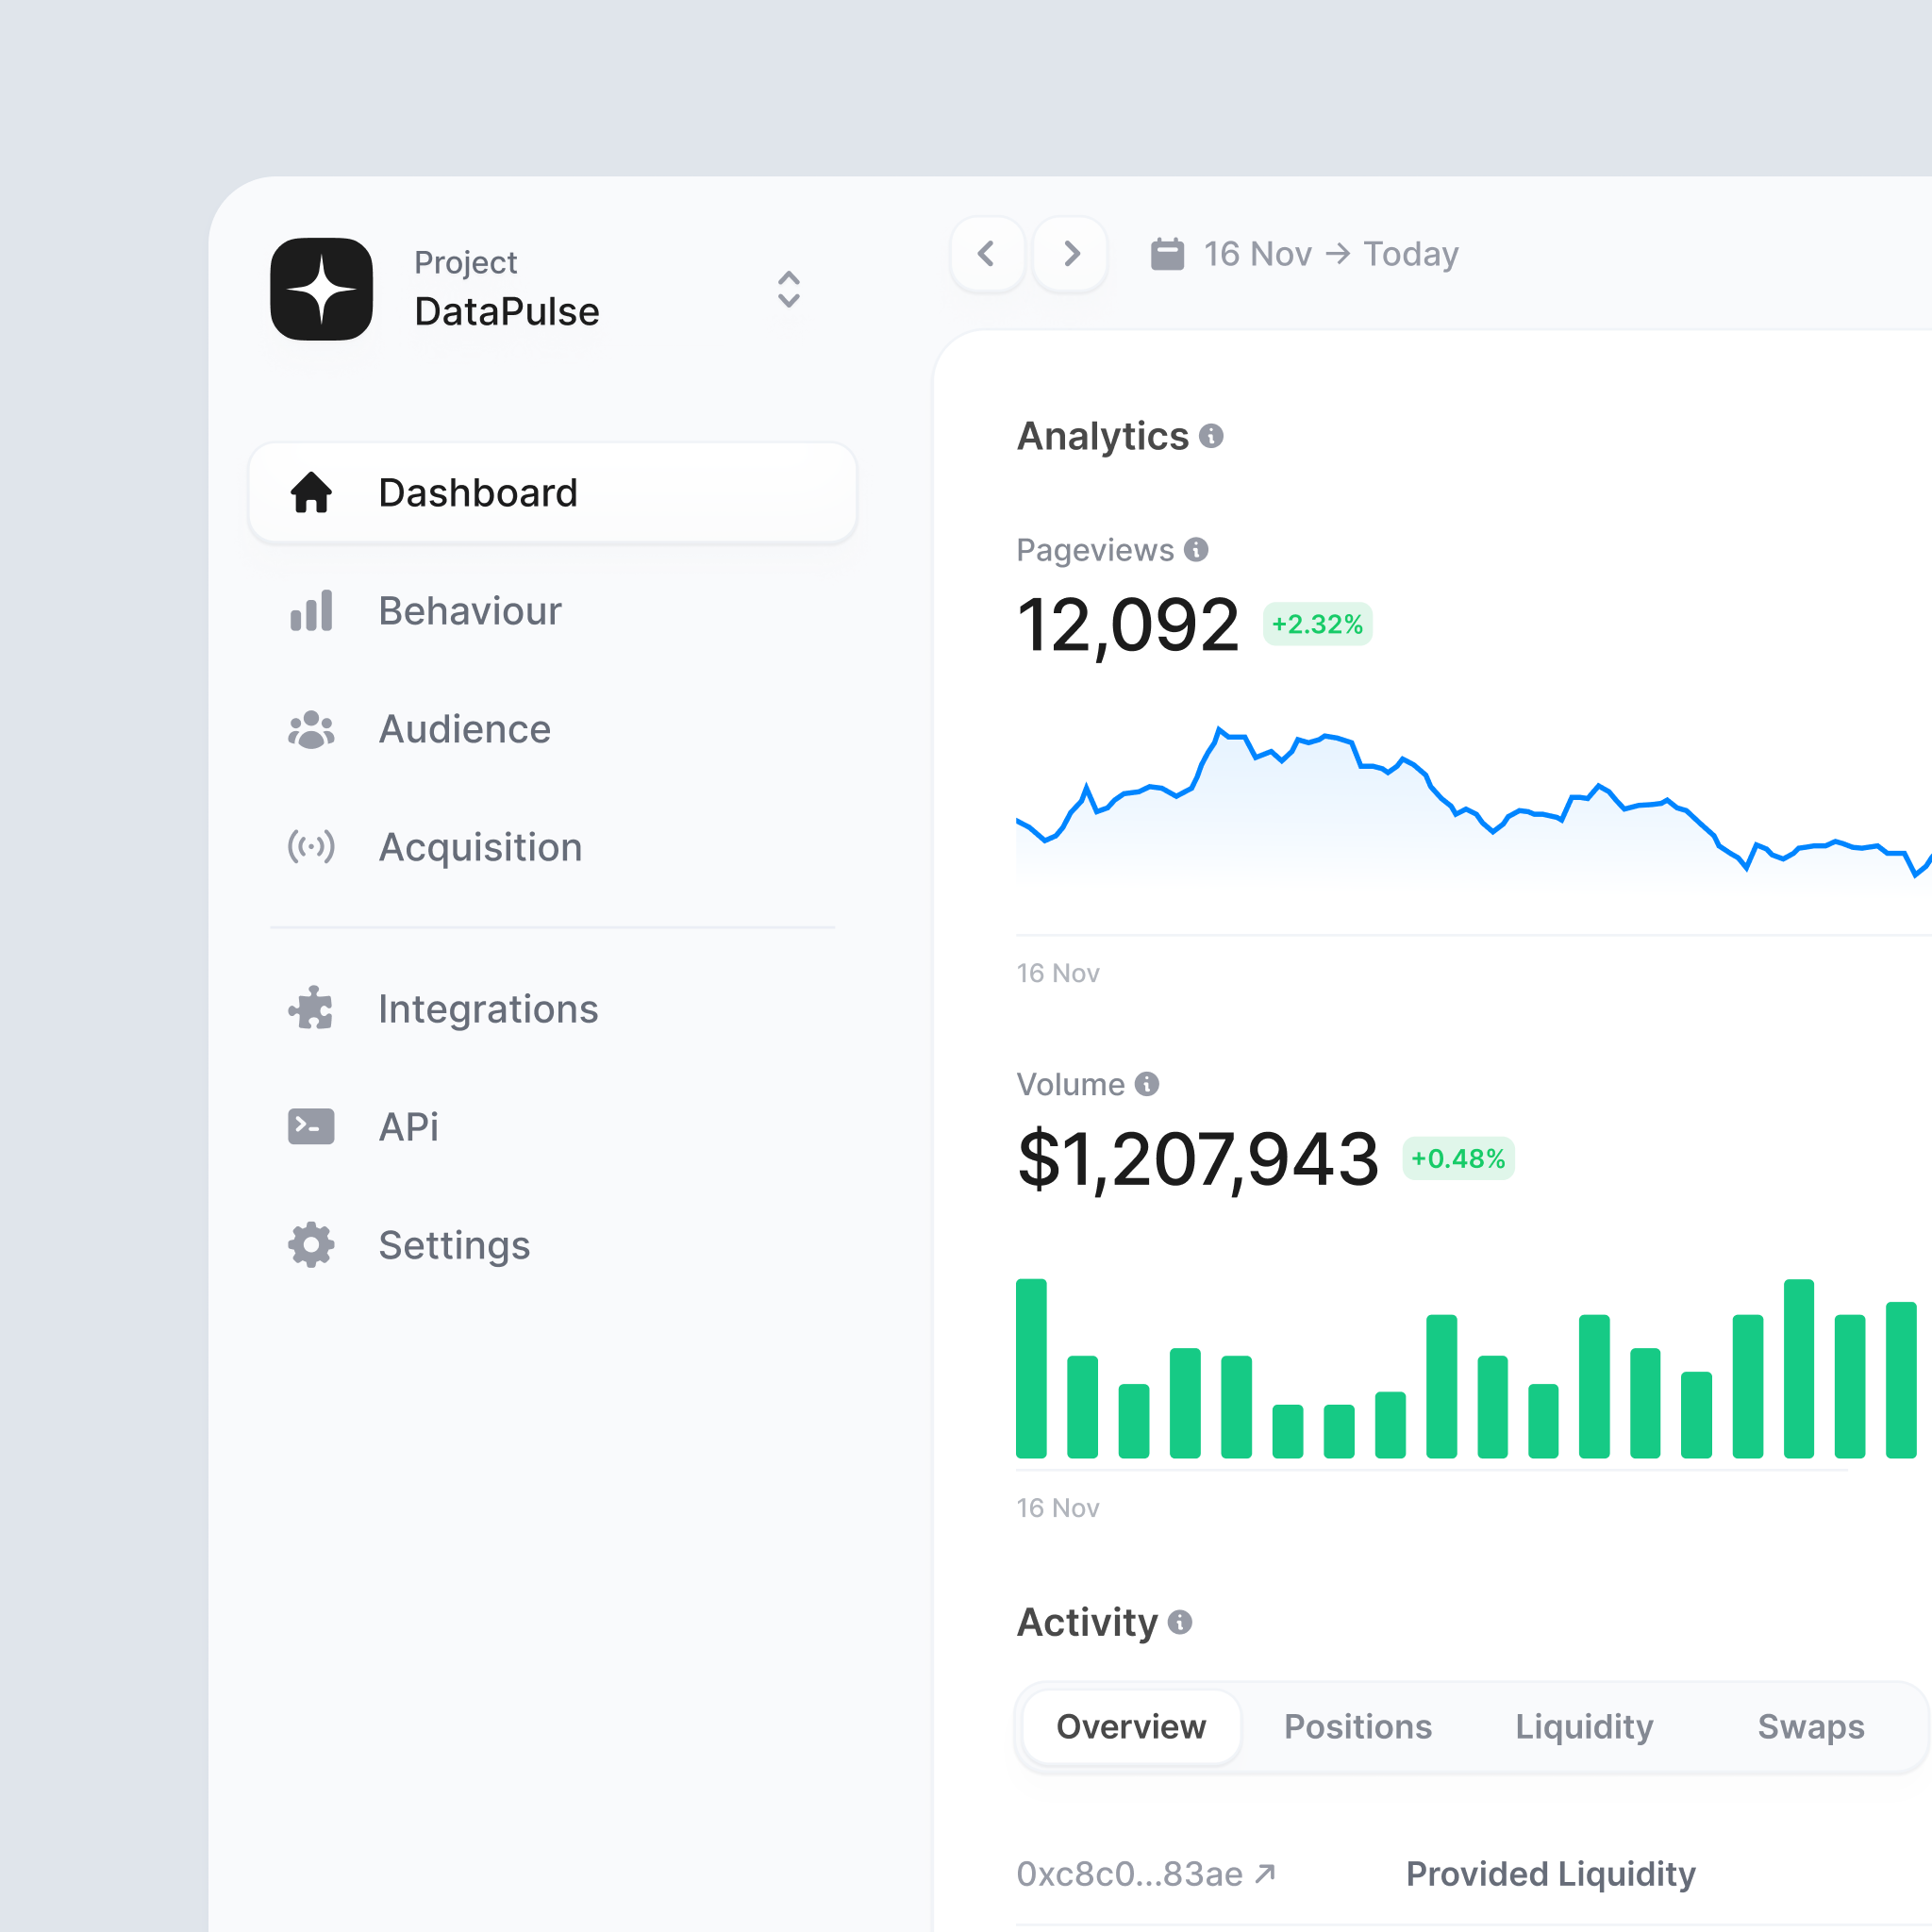Click the Settings gear icon
This screenshot has height=1932, width=1932.
pyautogui.click(x=311, y=1244)
